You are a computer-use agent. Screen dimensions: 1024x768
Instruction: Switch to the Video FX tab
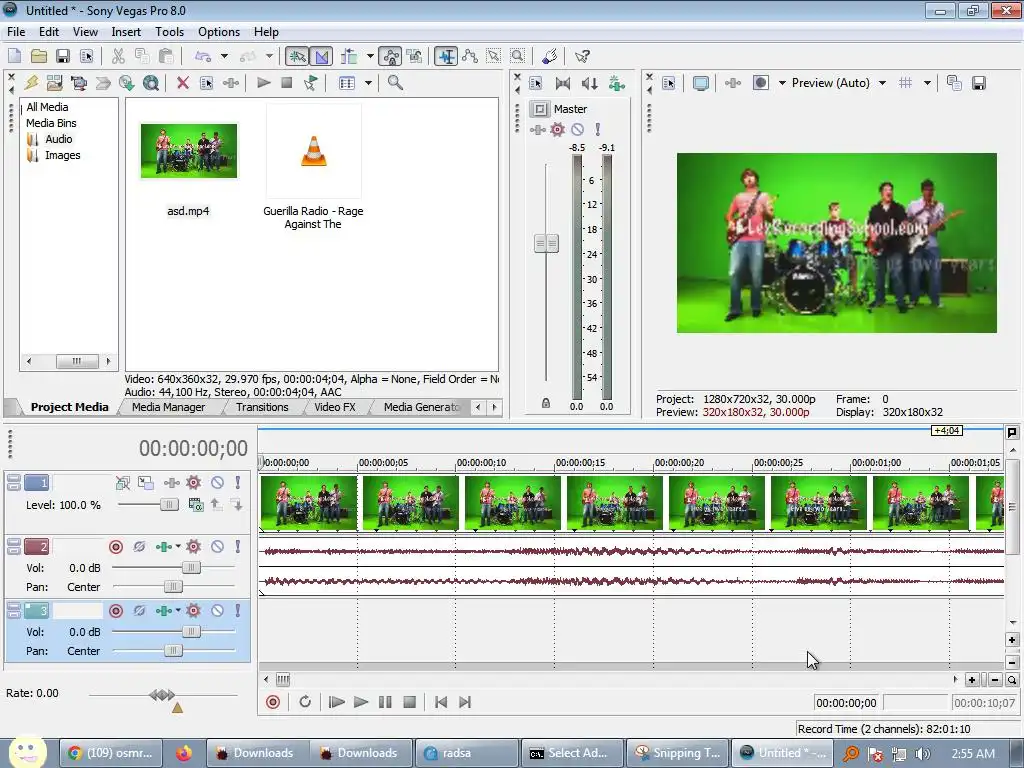(334, 407)
